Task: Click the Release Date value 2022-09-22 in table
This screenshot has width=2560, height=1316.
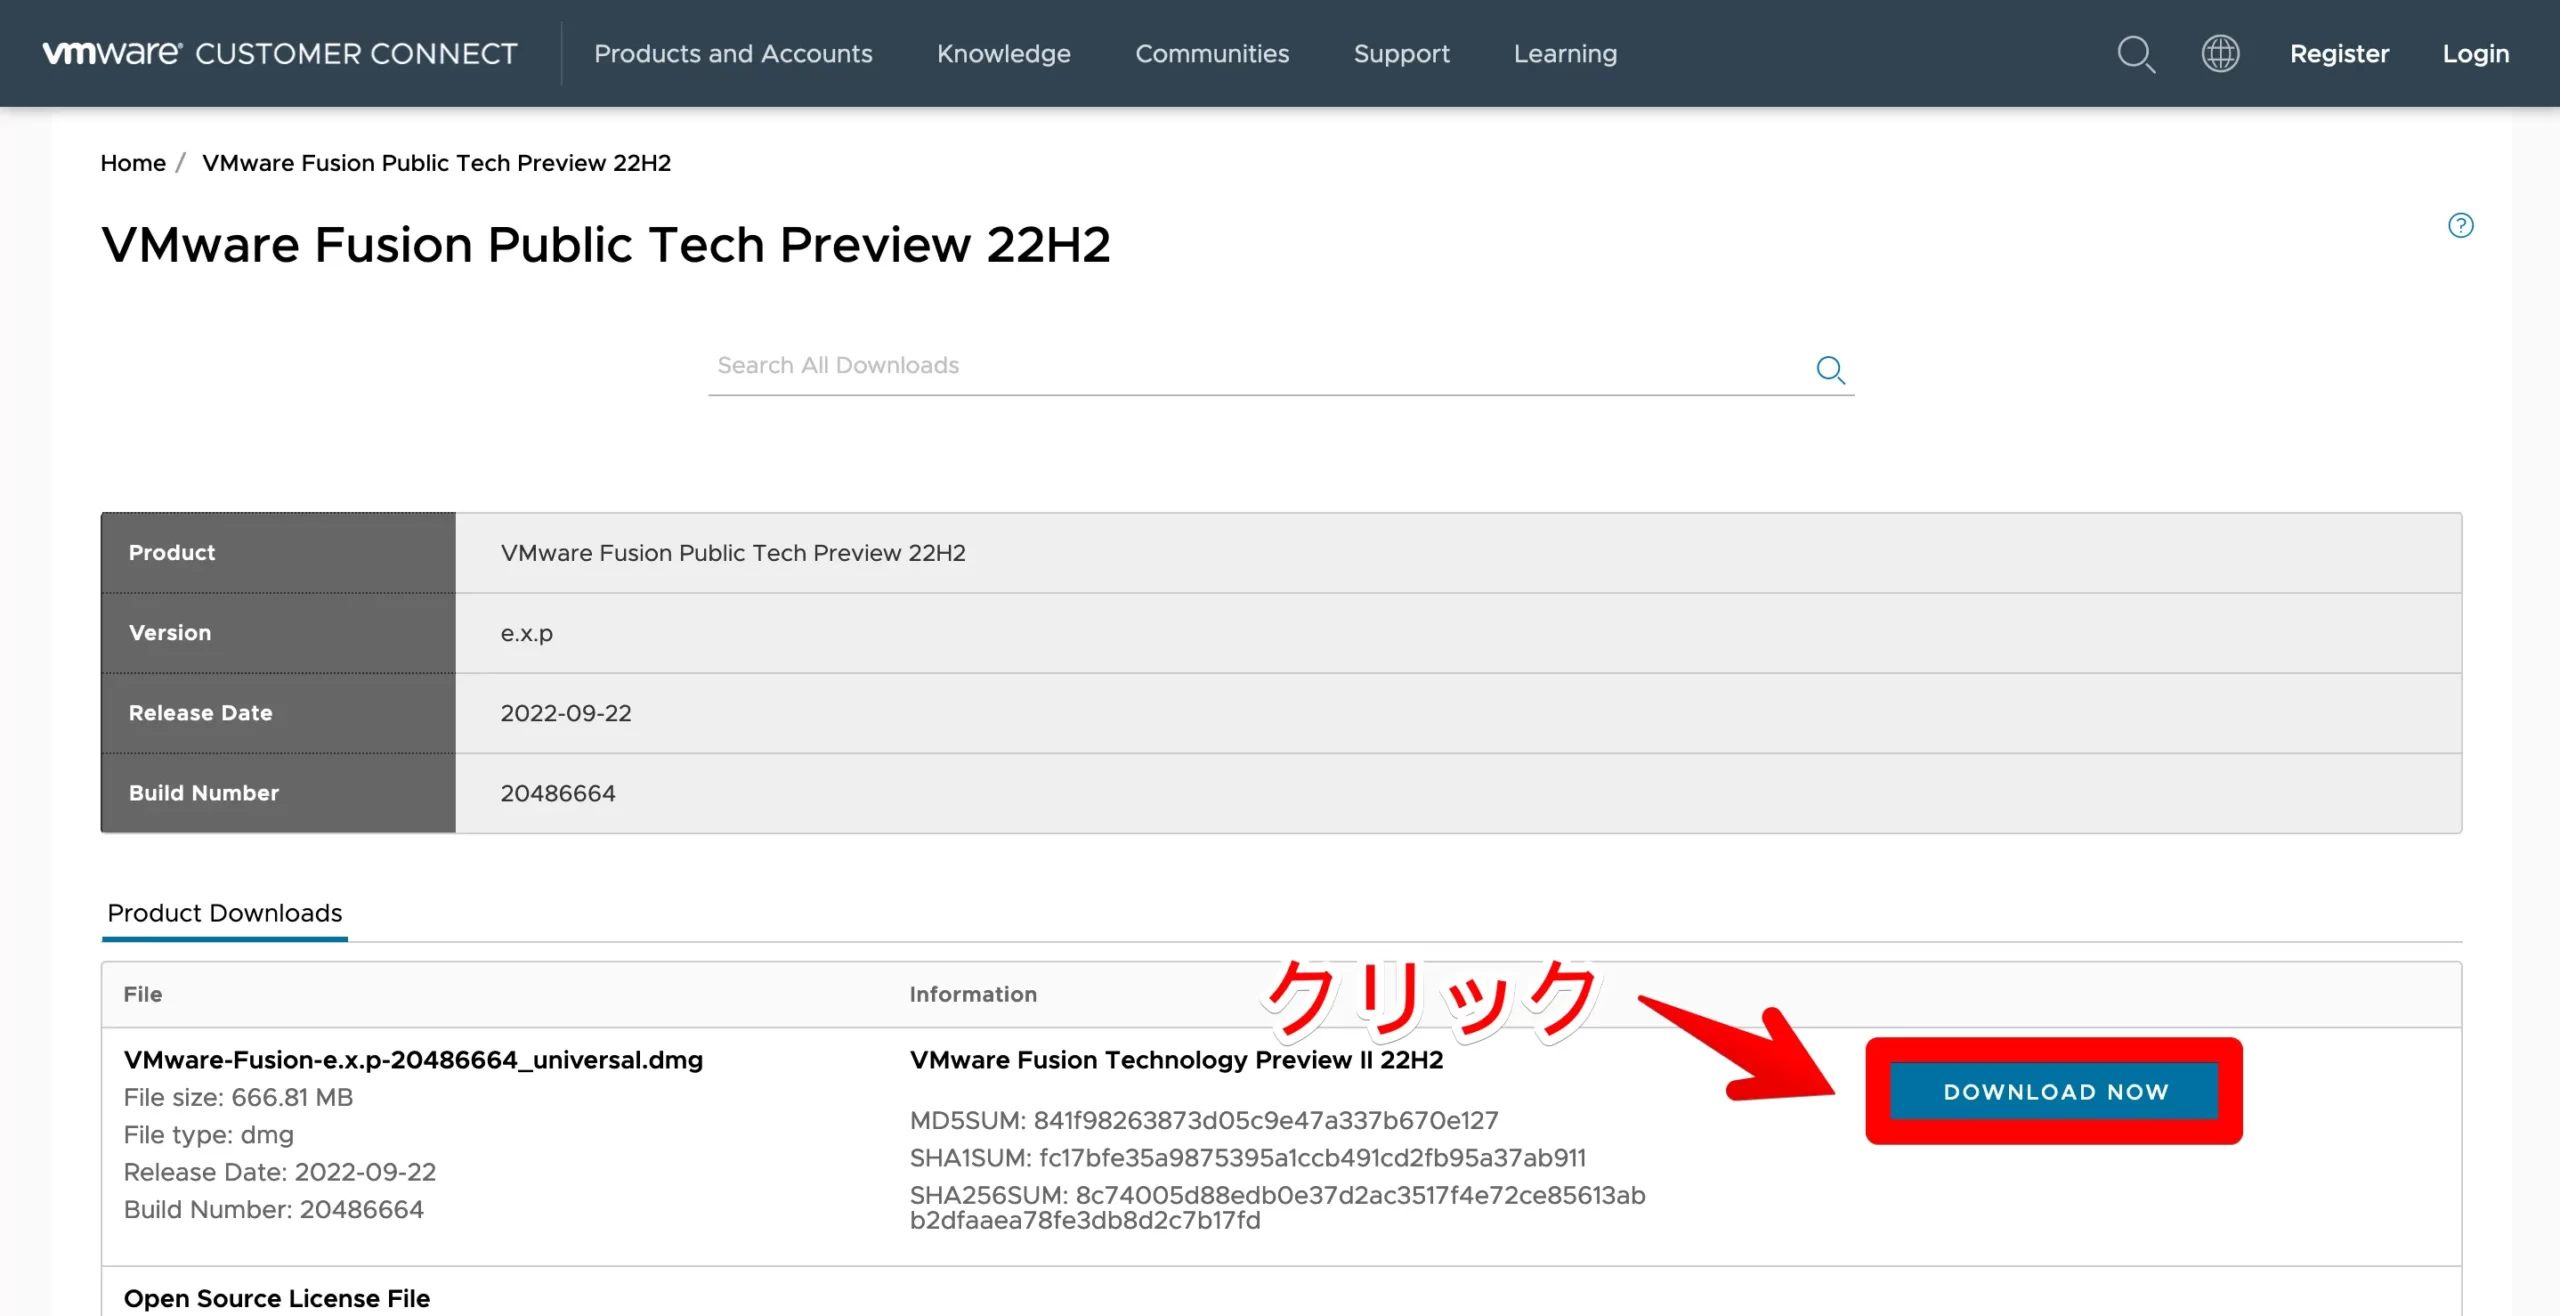Action: (566, 713)
